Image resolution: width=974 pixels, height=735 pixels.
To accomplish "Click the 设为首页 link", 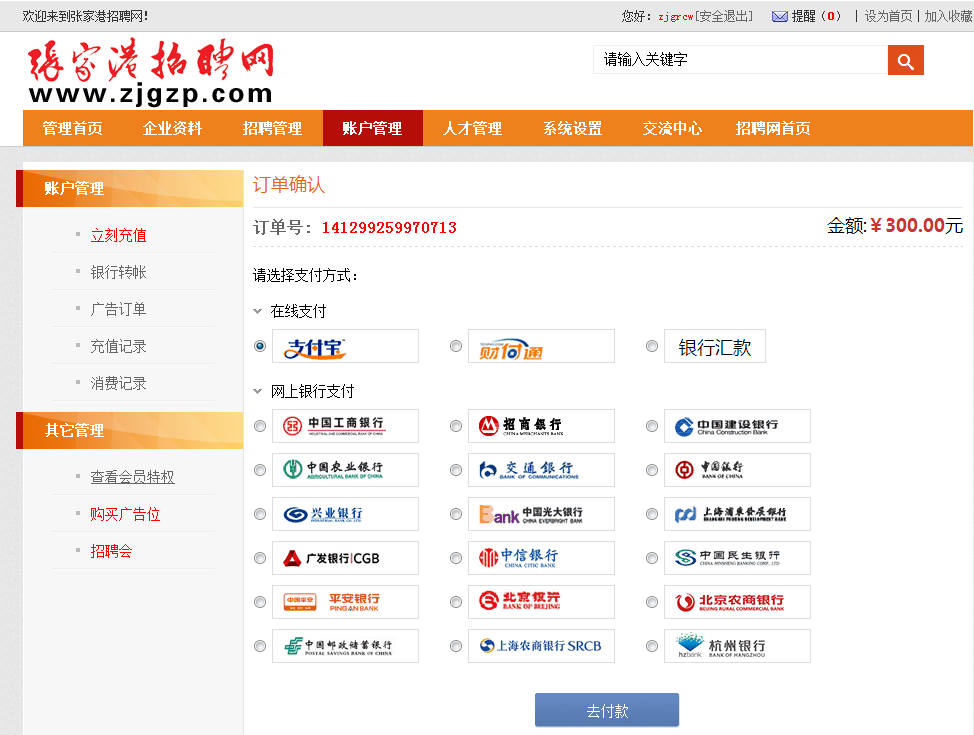I will coord(888,16).
